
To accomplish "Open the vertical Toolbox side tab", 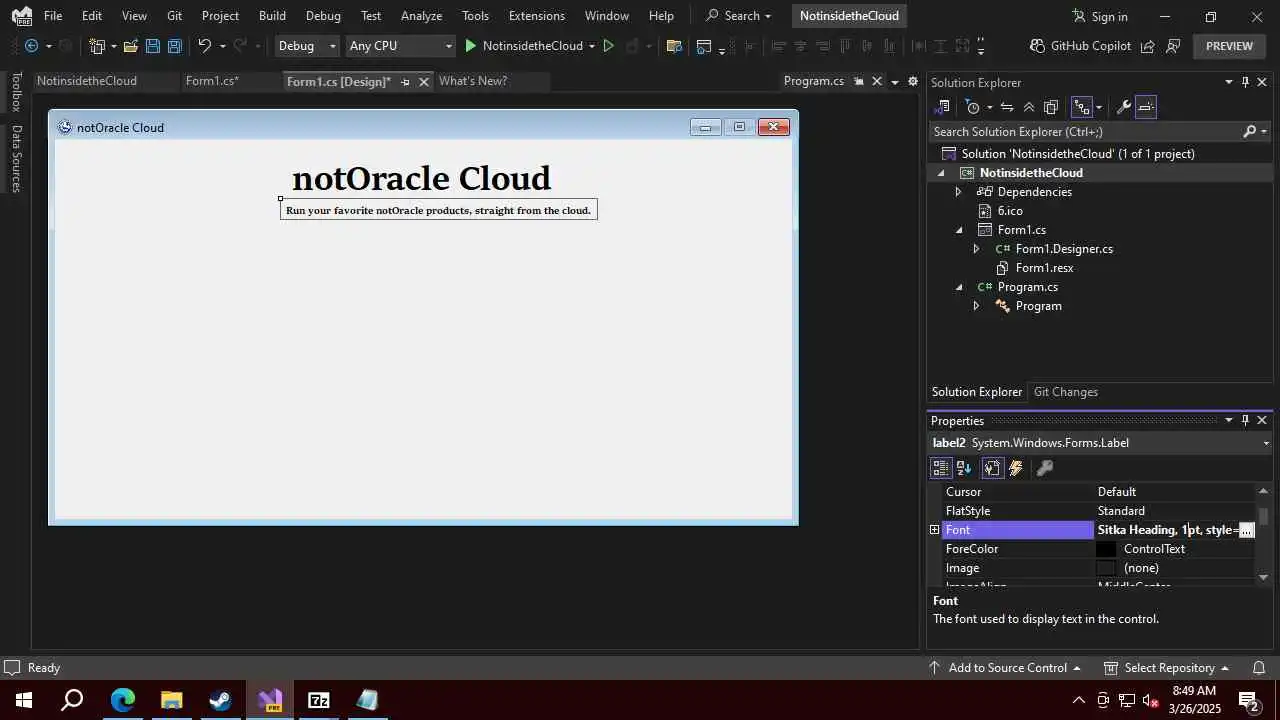I will click(16, 92).
